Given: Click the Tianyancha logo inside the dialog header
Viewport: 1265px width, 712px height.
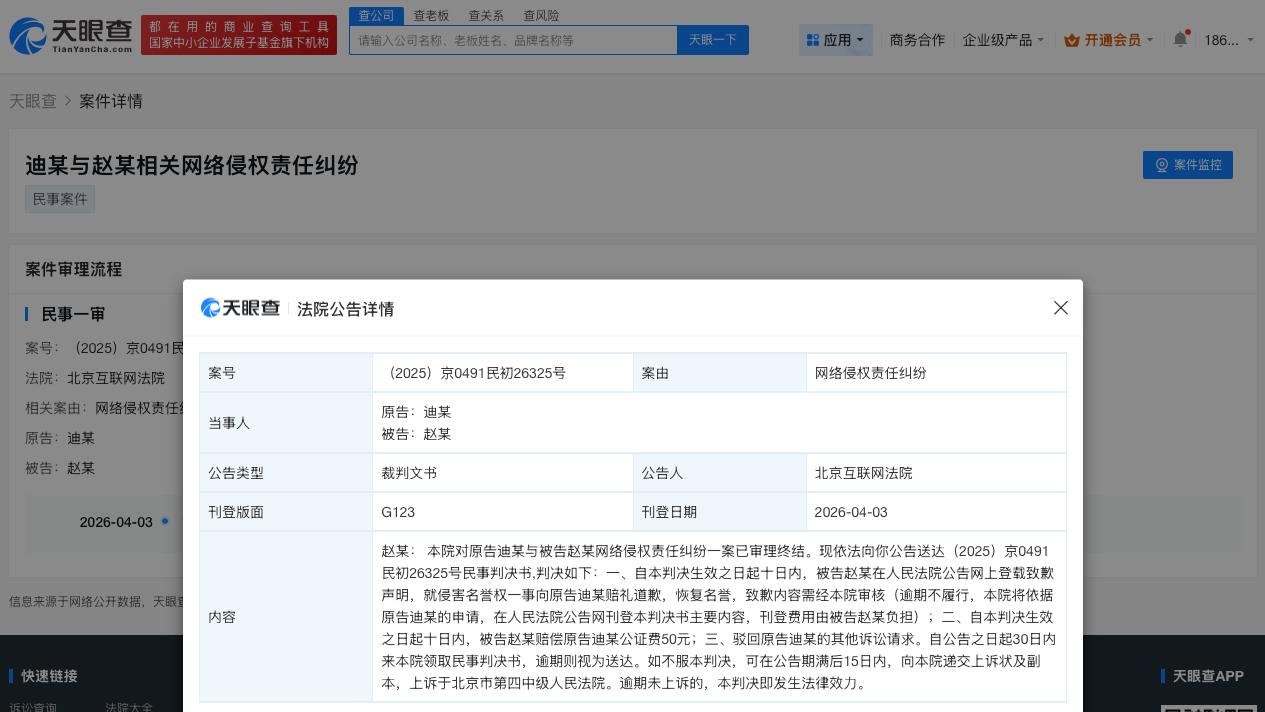Looking at the screenshot, I should (x=240, y=308).
